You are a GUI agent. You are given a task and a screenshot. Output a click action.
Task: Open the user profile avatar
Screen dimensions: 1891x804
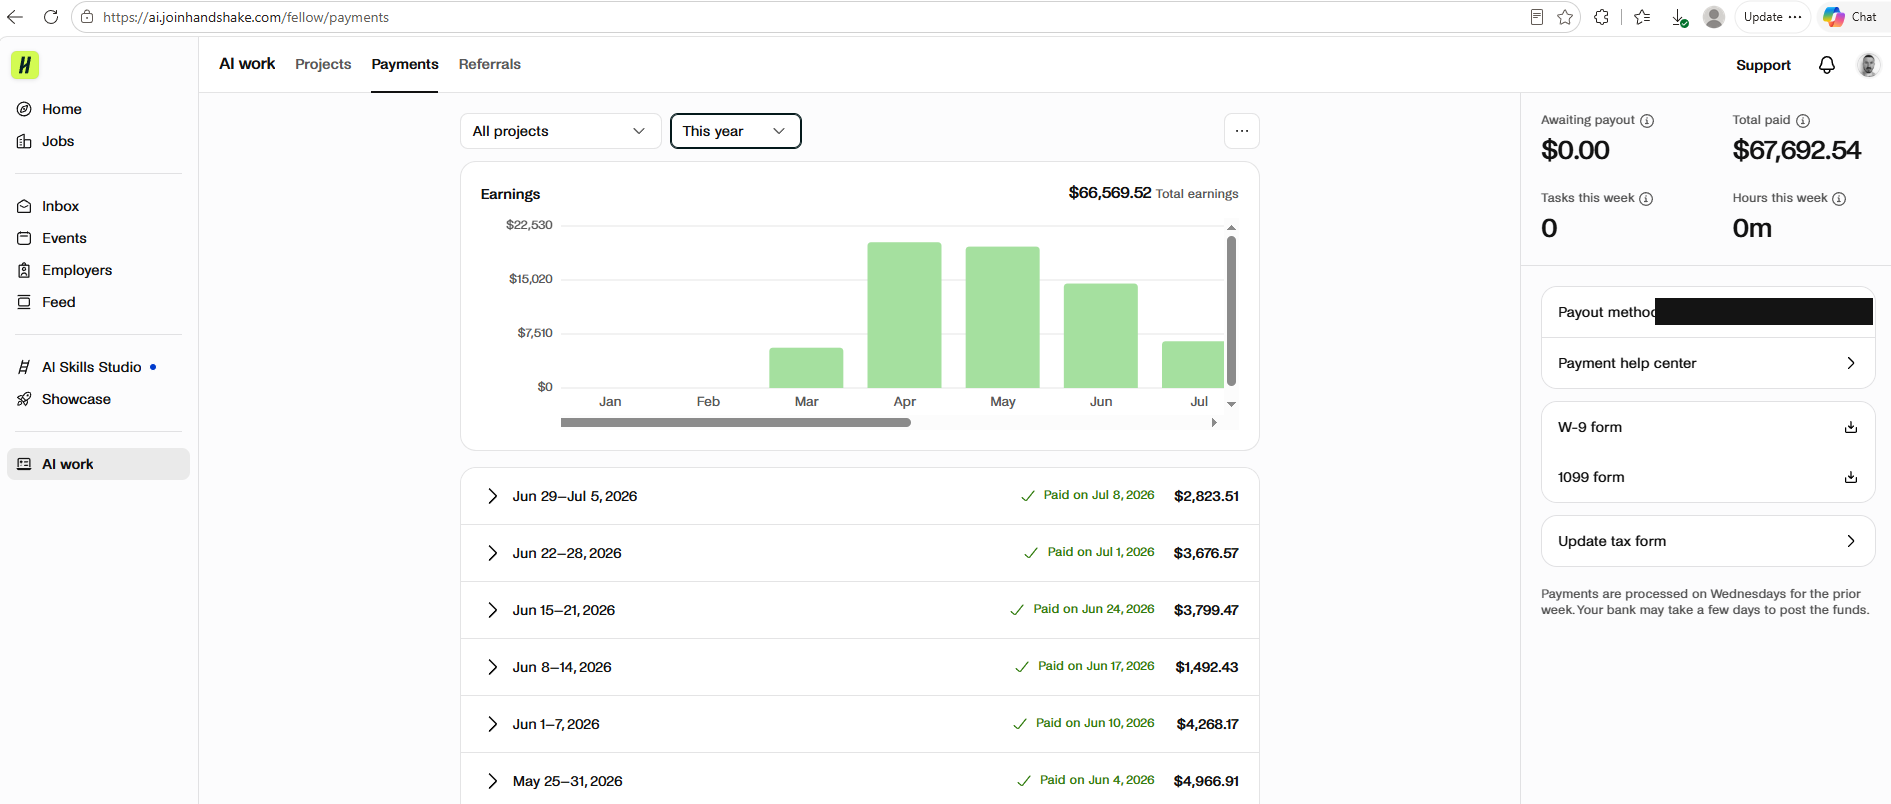[1868, 65]
